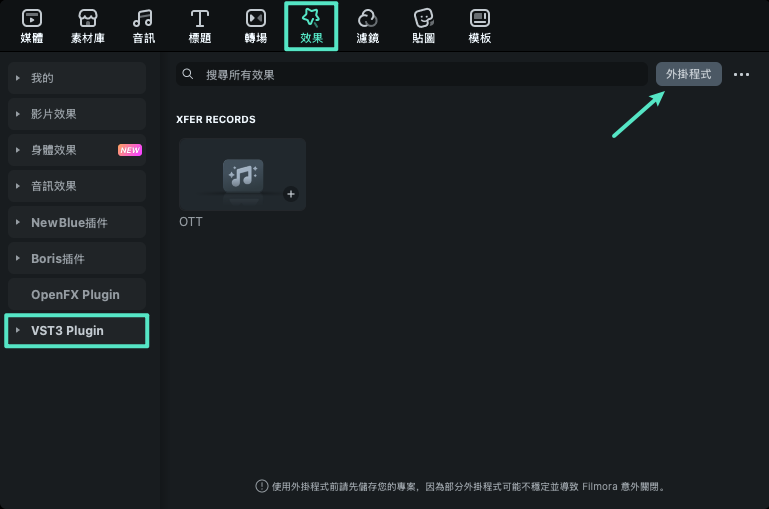Select the OTT effect thumbnail
Screen dimensions: 769x509
coord(242,175)
